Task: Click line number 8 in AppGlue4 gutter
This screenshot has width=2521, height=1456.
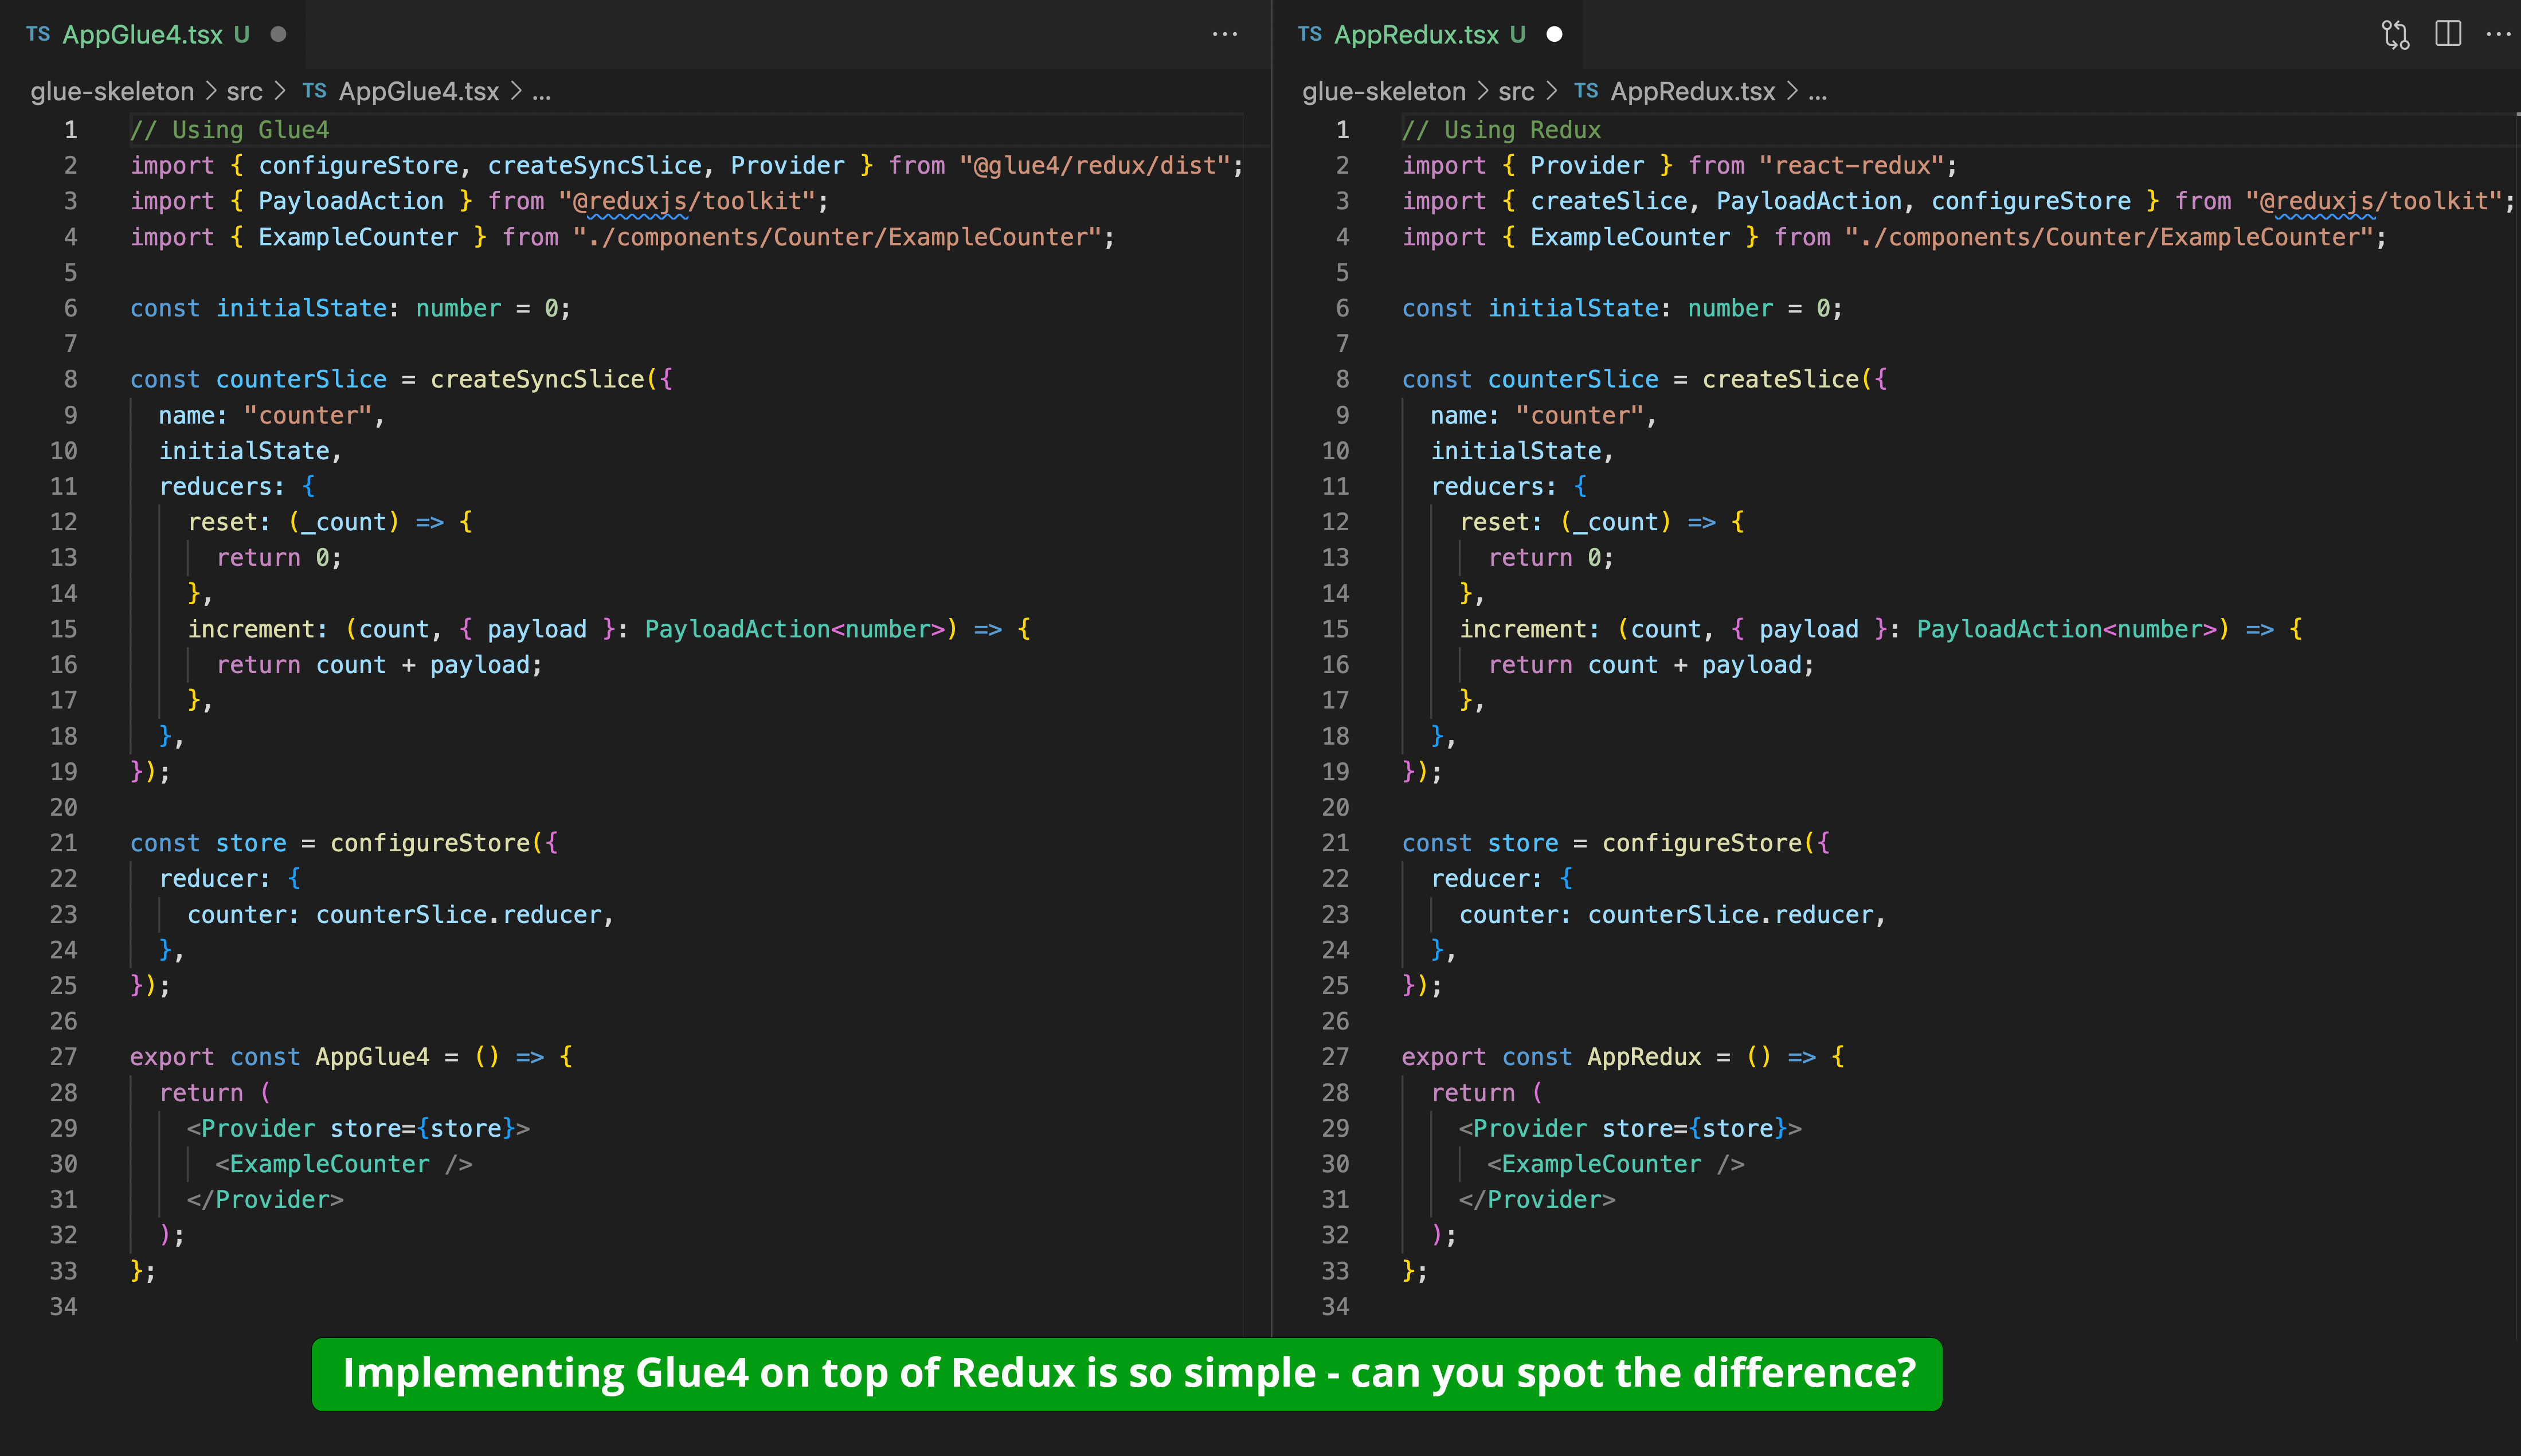Action: pos(70,379)
